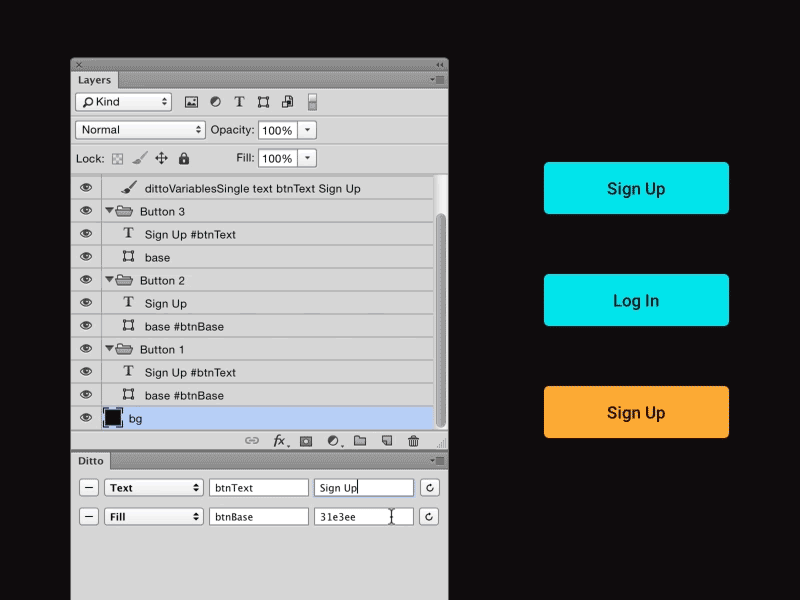Hide the bg layer
The width and height of the screenshot is (800, 600).
(86, 418)
